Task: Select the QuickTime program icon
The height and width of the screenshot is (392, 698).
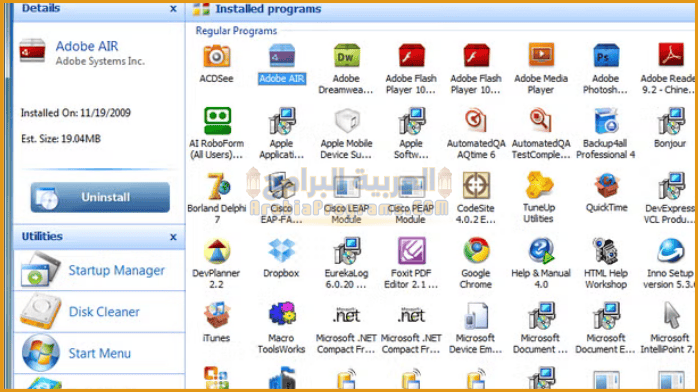Action: (x=606, y=186)
